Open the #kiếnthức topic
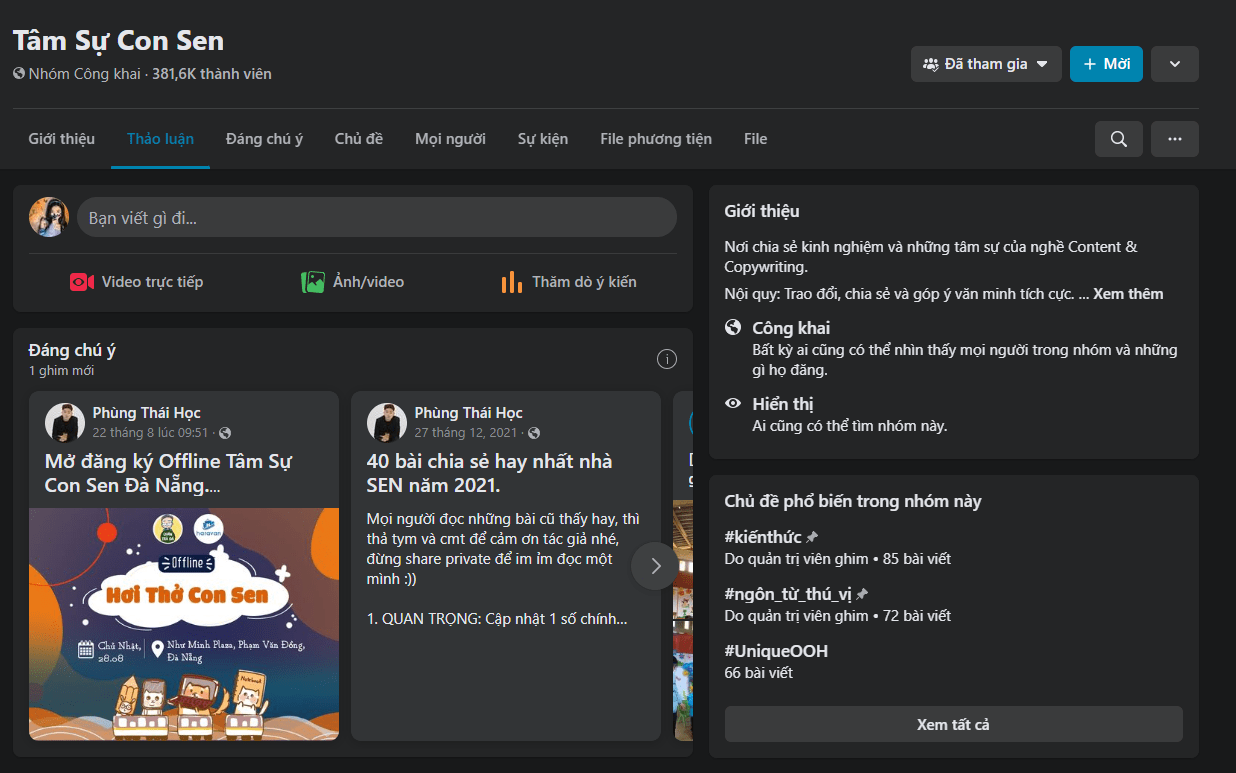Viewport: 1236px width, 773px height. pos(763,537)
